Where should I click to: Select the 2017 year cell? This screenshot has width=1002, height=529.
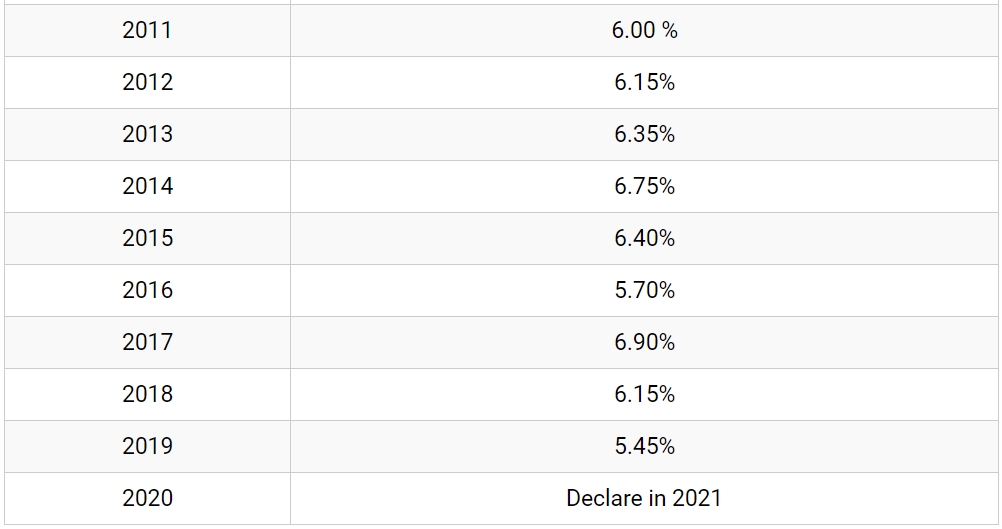[148, 342]
